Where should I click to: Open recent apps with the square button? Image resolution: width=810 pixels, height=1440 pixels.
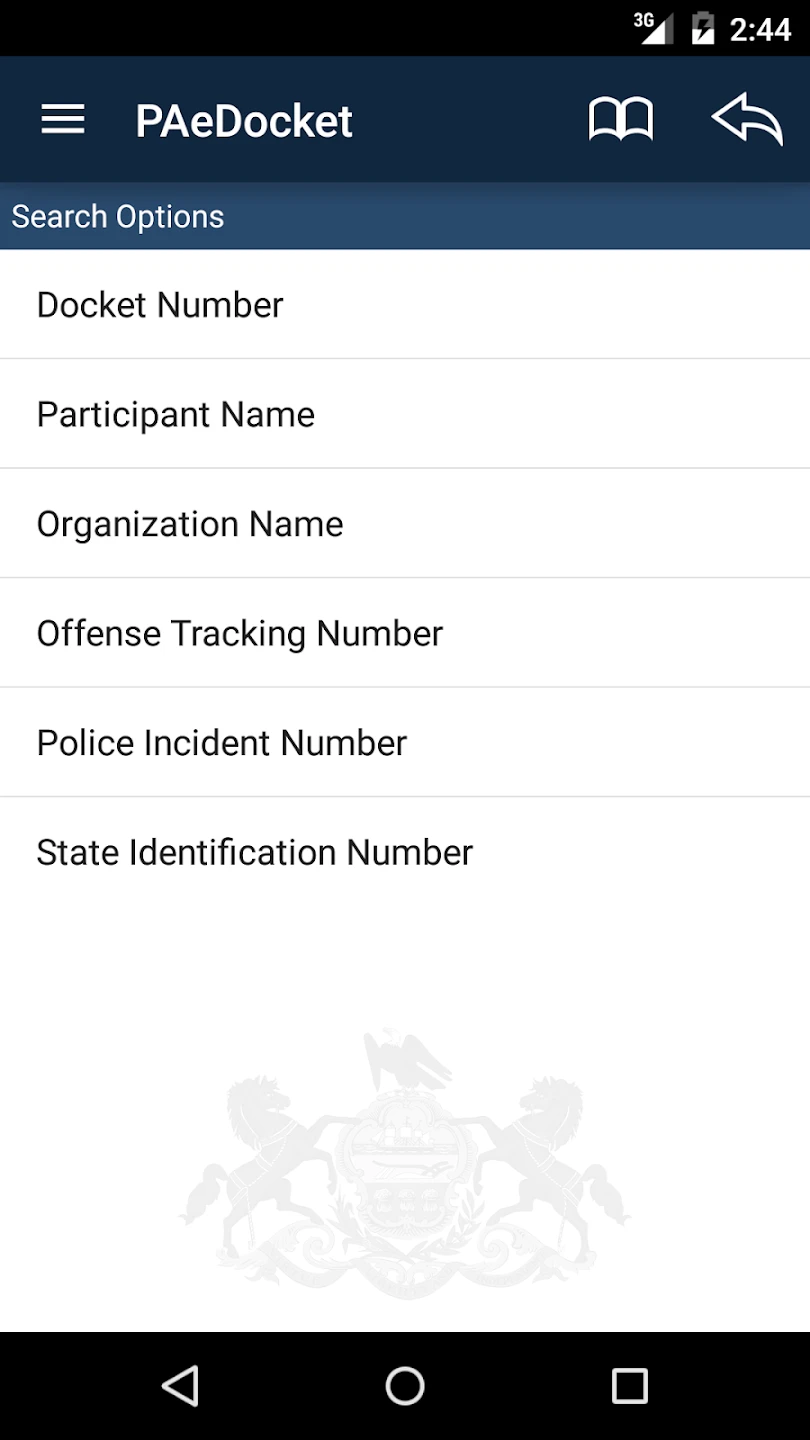630,1386
